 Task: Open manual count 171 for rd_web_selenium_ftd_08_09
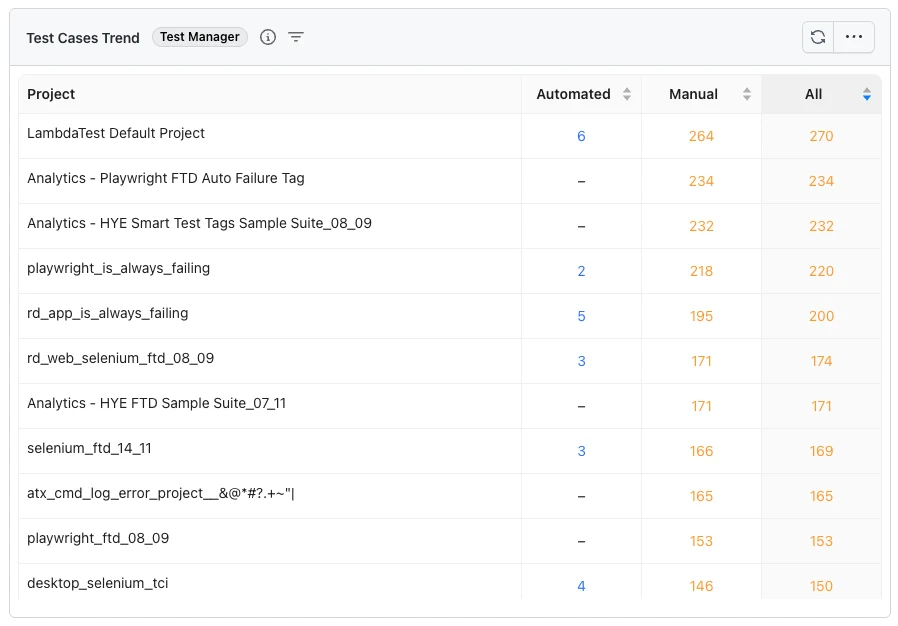pos(701,361)
